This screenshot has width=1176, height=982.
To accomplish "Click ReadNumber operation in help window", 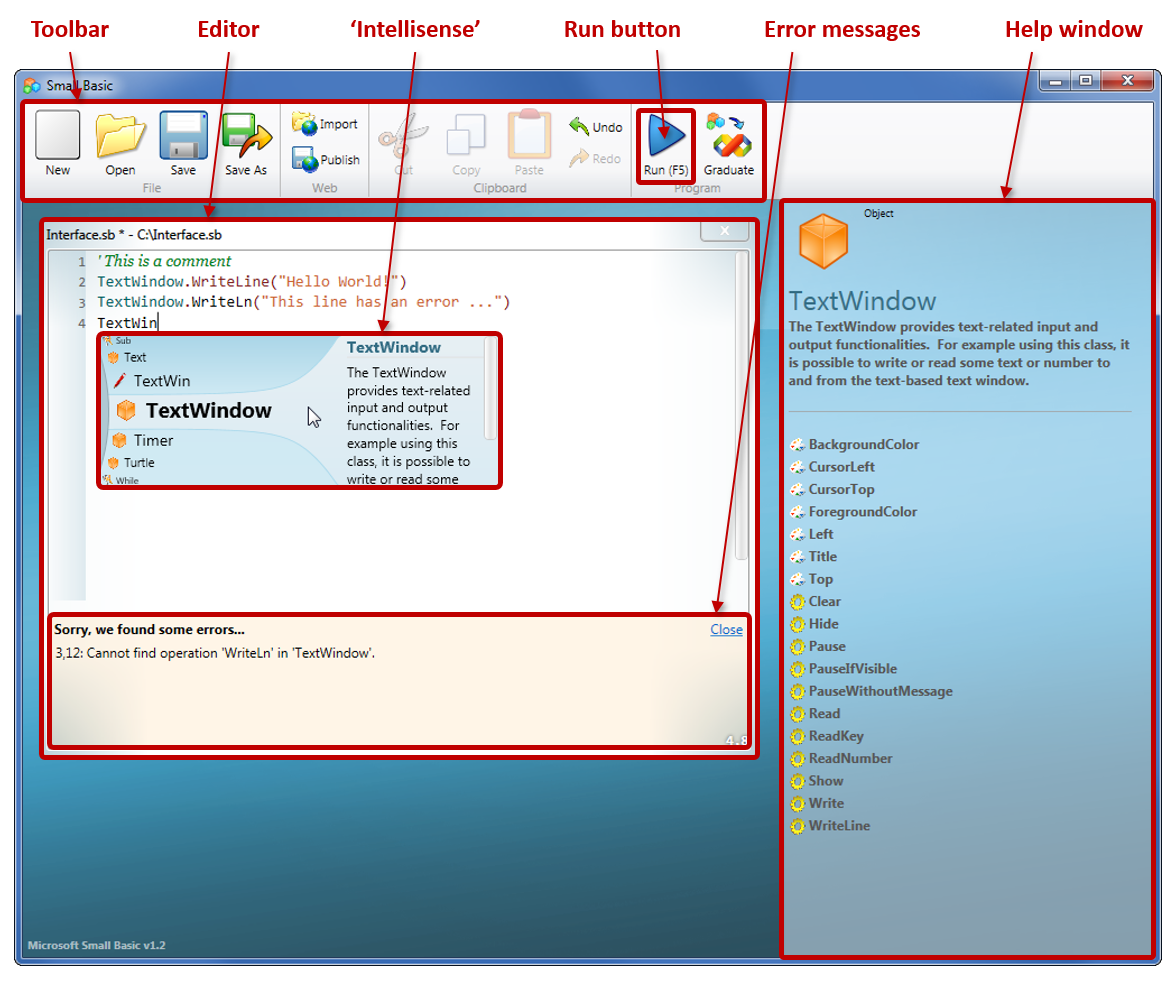I will [842, 758].
